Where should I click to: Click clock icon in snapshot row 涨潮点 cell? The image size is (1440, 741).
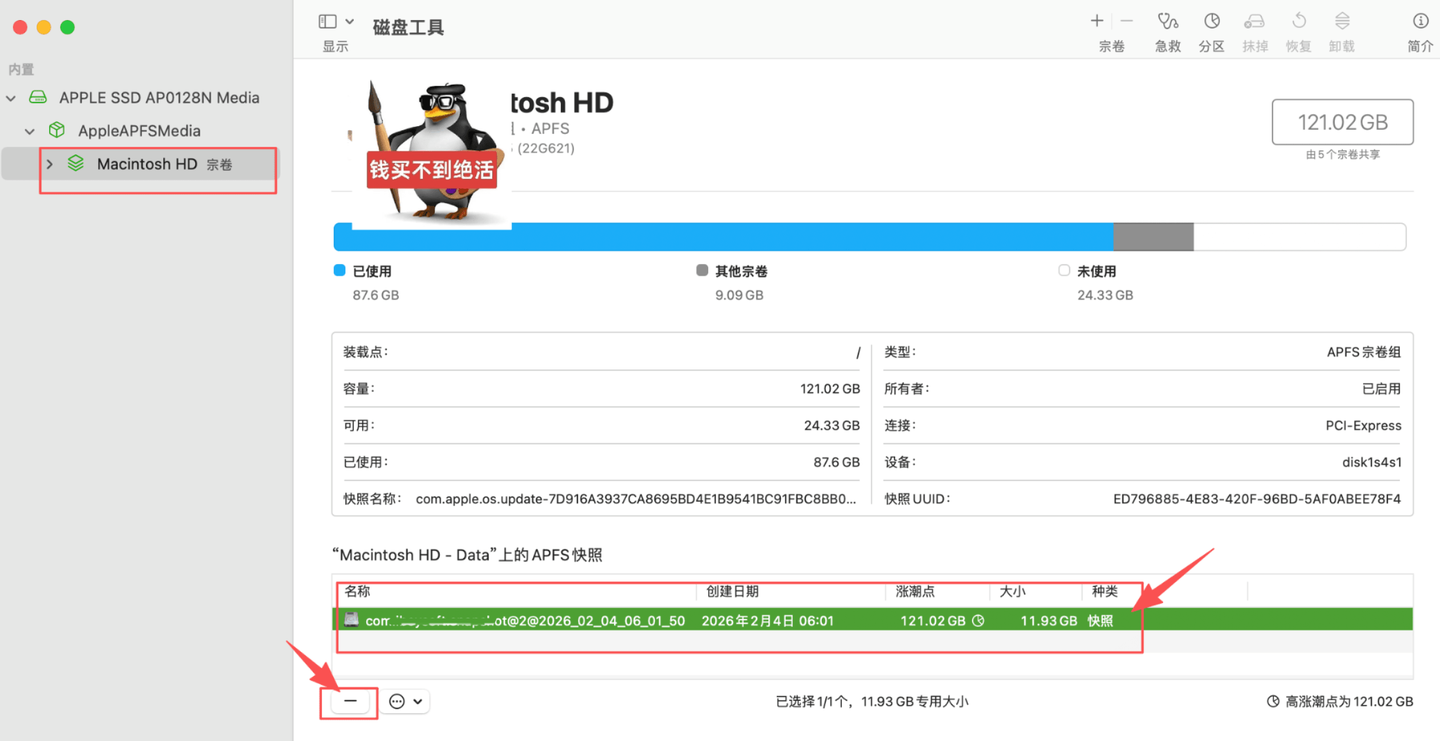coord(978,620)
